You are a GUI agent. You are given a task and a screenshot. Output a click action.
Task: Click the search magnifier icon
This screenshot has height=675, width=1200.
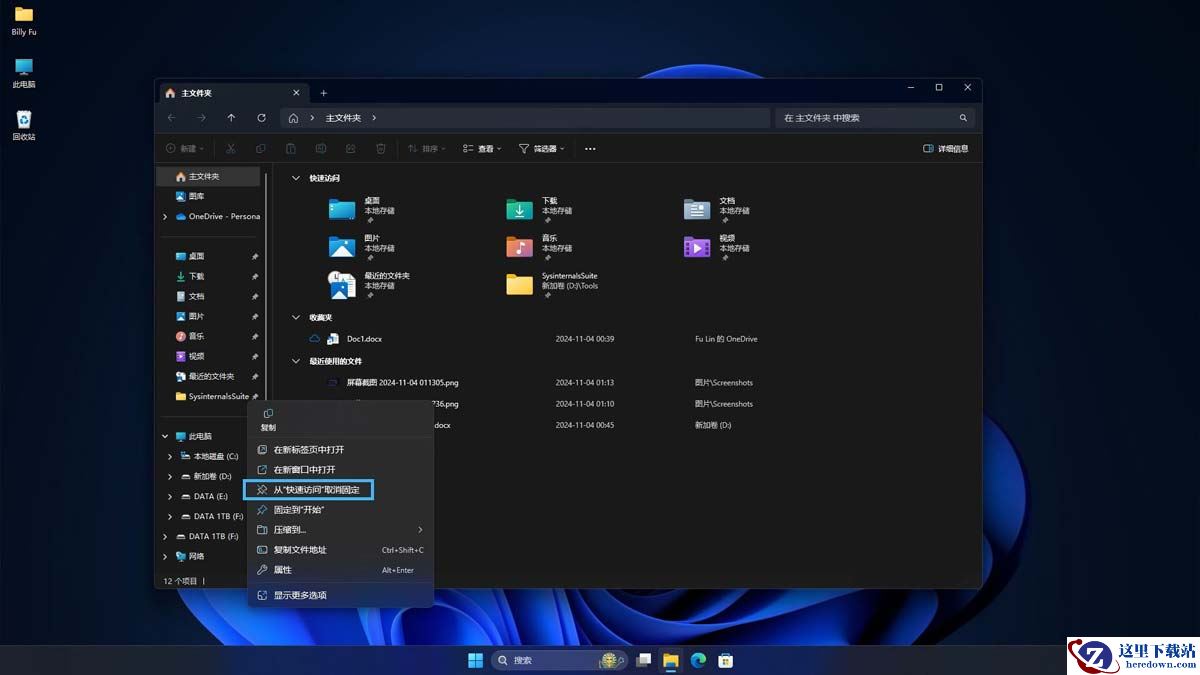point(963,118)
